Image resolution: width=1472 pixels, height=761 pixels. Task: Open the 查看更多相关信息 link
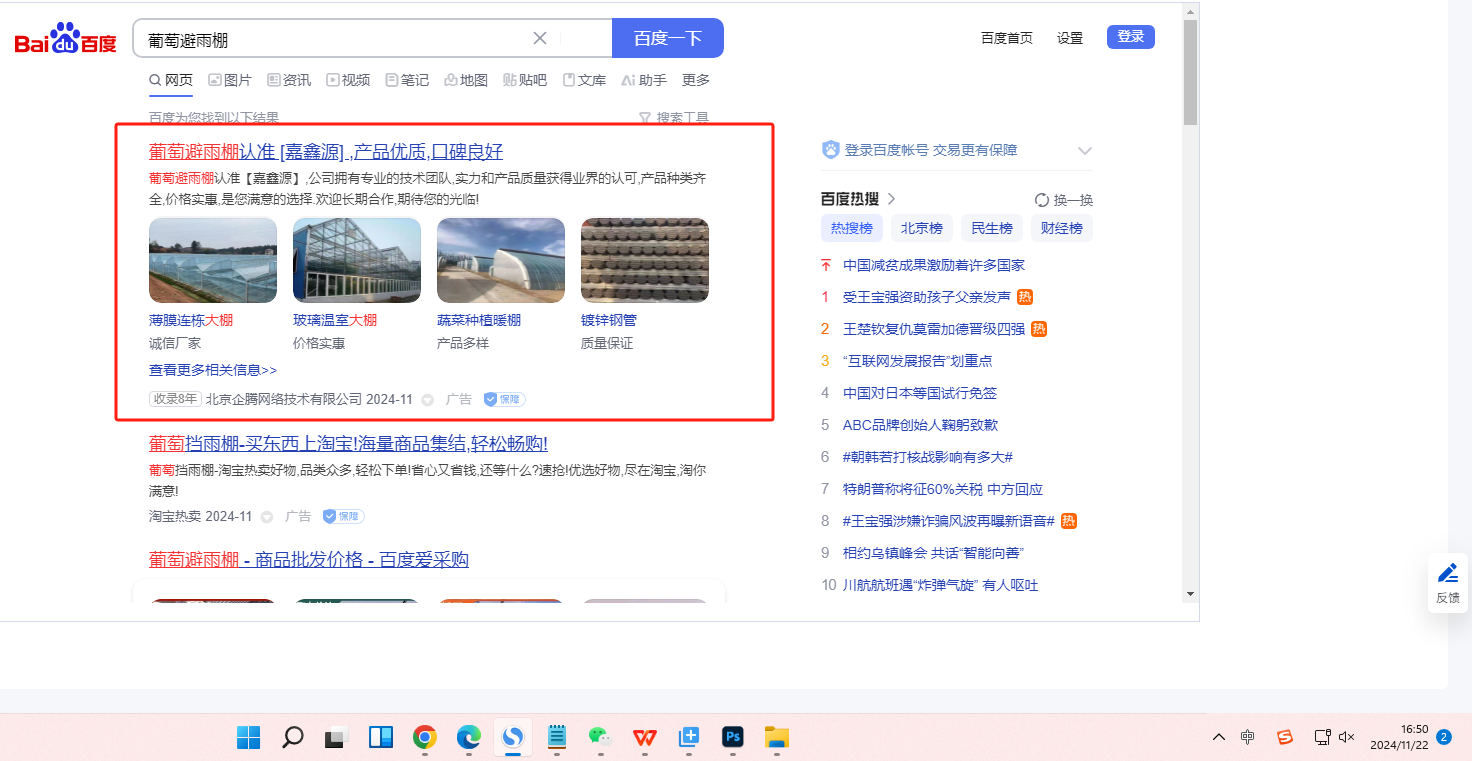213,370
